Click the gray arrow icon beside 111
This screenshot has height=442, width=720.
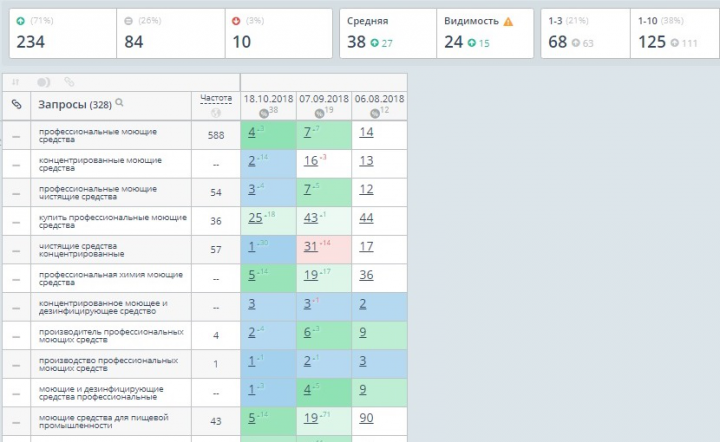675,43
